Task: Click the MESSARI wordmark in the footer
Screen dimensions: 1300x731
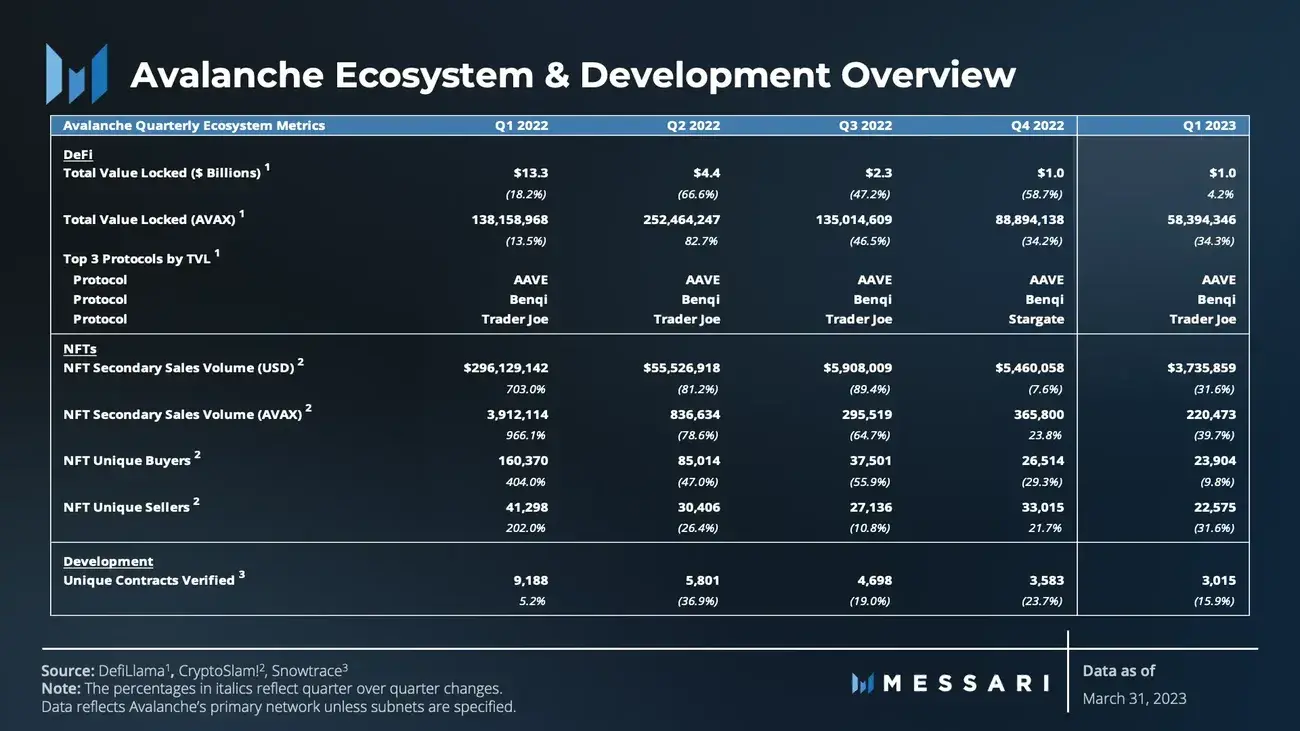Action: (x=966, y=683)
